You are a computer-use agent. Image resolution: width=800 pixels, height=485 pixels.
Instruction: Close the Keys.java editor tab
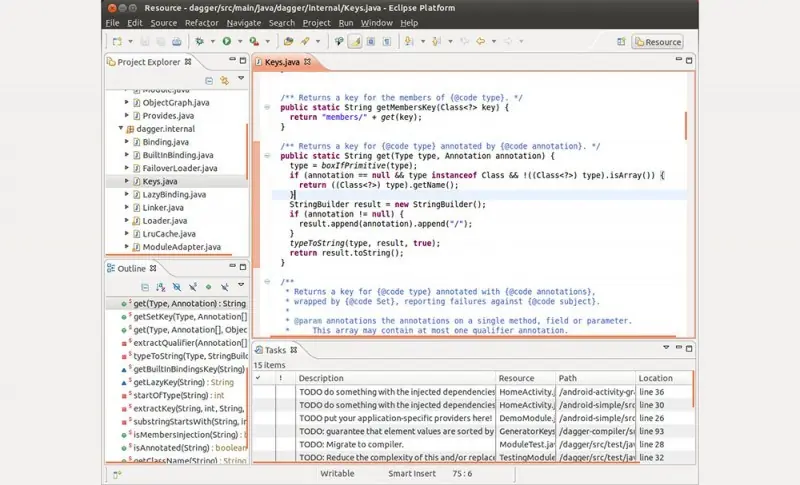(x=307, y=62)
